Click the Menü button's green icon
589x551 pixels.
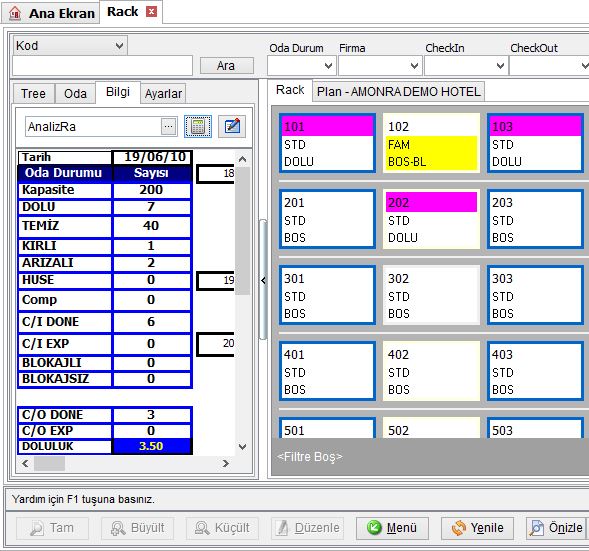(x=374, y=528)
